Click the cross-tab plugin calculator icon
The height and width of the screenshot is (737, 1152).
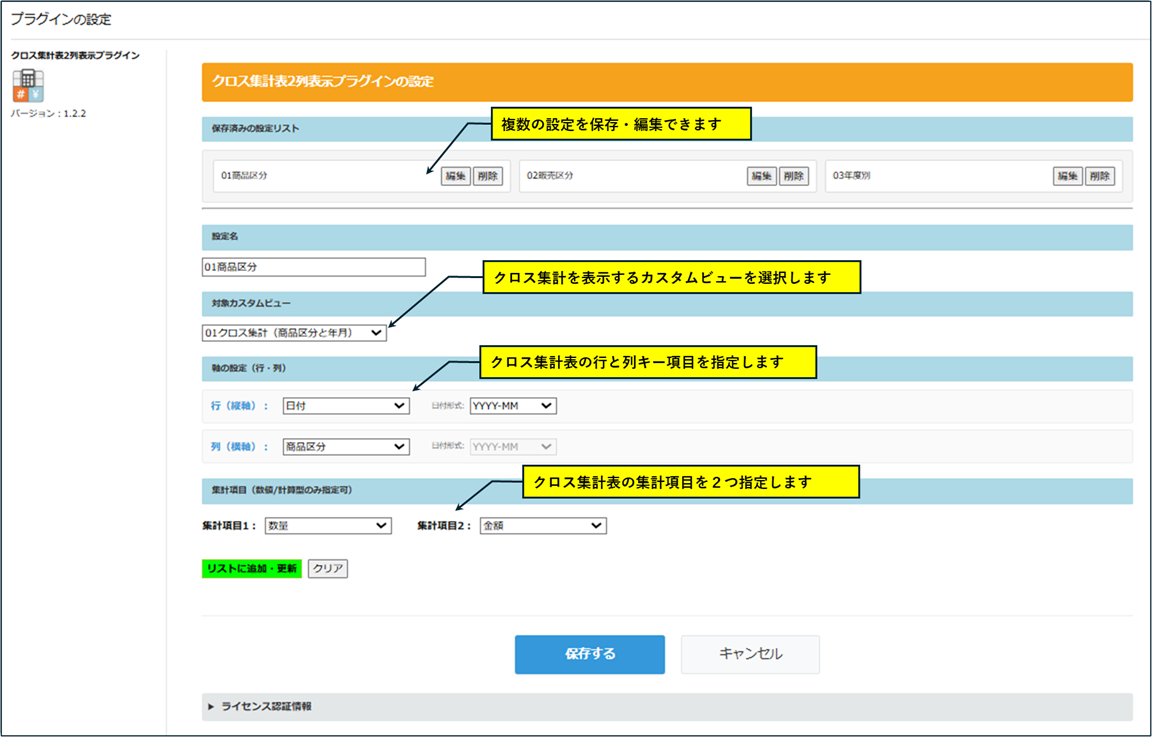27,84
